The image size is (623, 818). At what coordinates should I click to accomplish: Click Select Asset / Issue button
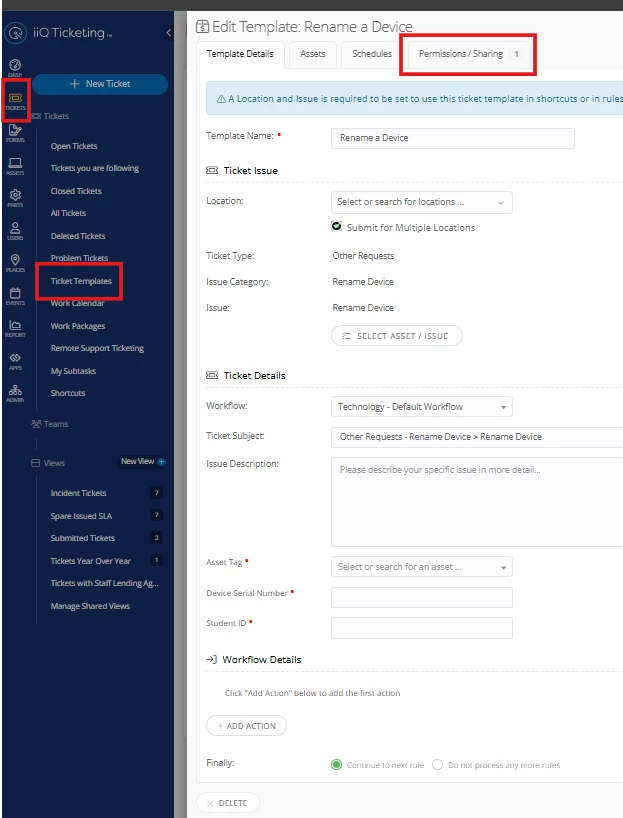pos(397,336)
